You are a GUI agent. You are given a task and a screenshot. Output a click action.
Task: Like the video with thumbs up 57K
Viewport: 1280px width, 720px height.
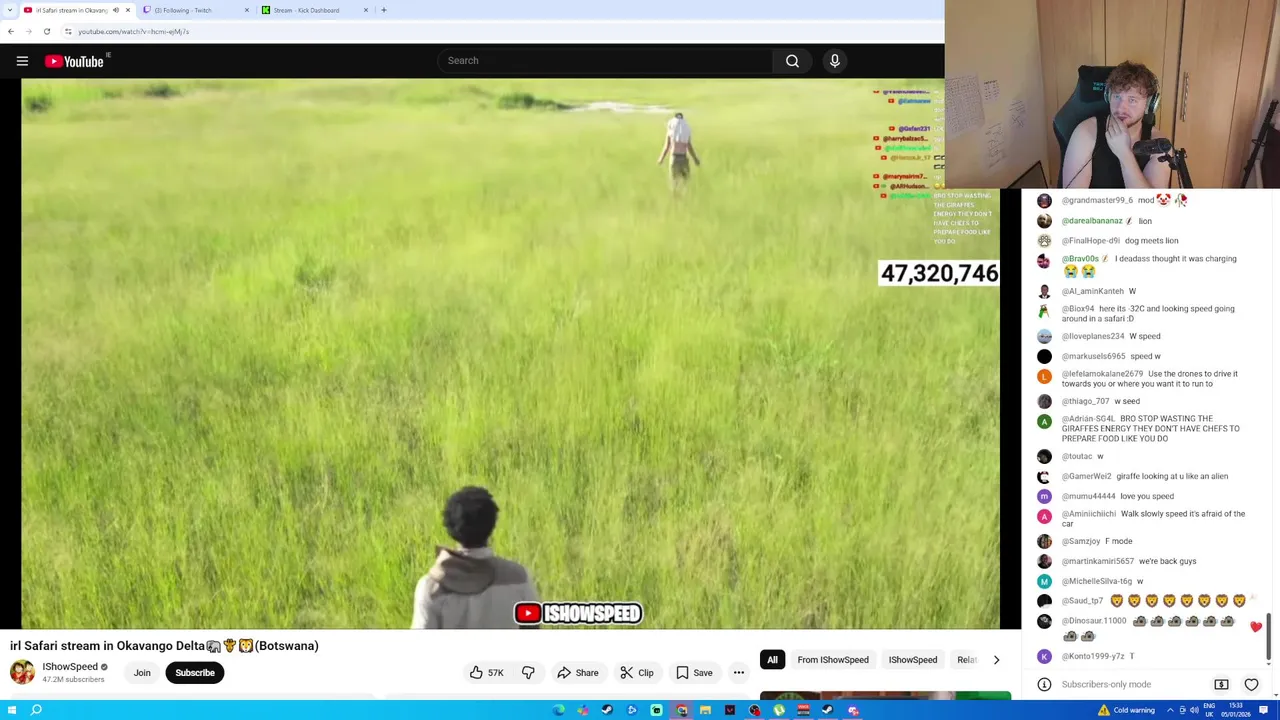[486, 673]
